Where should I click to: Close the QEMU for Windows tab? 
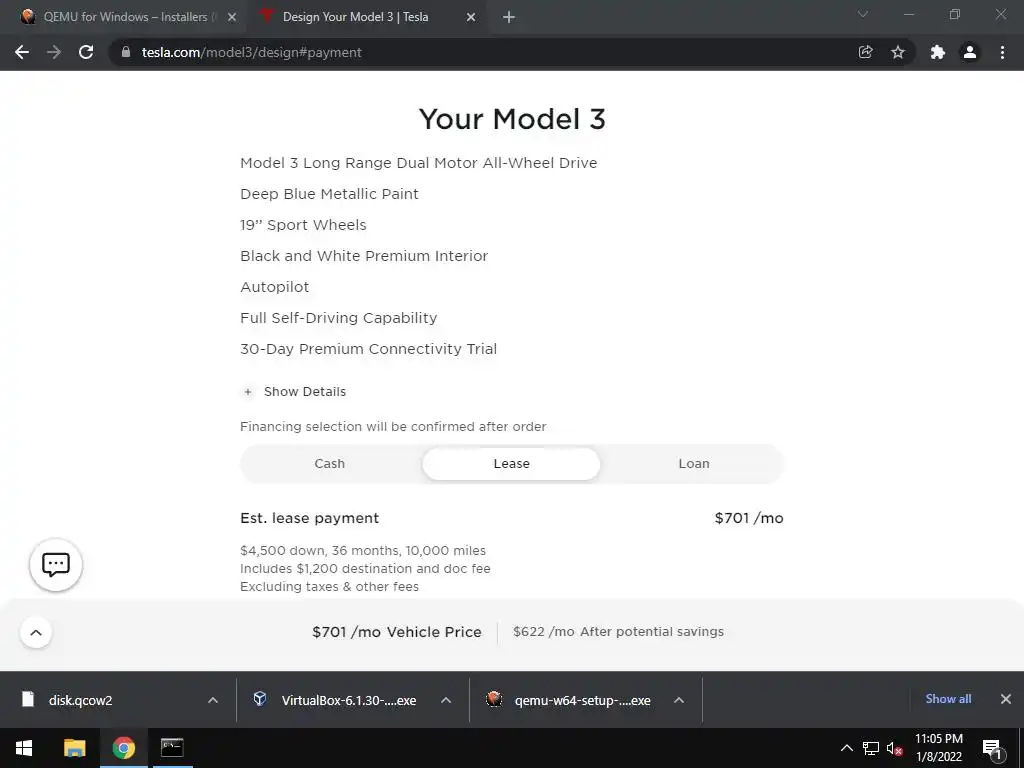tap(232, 17)
